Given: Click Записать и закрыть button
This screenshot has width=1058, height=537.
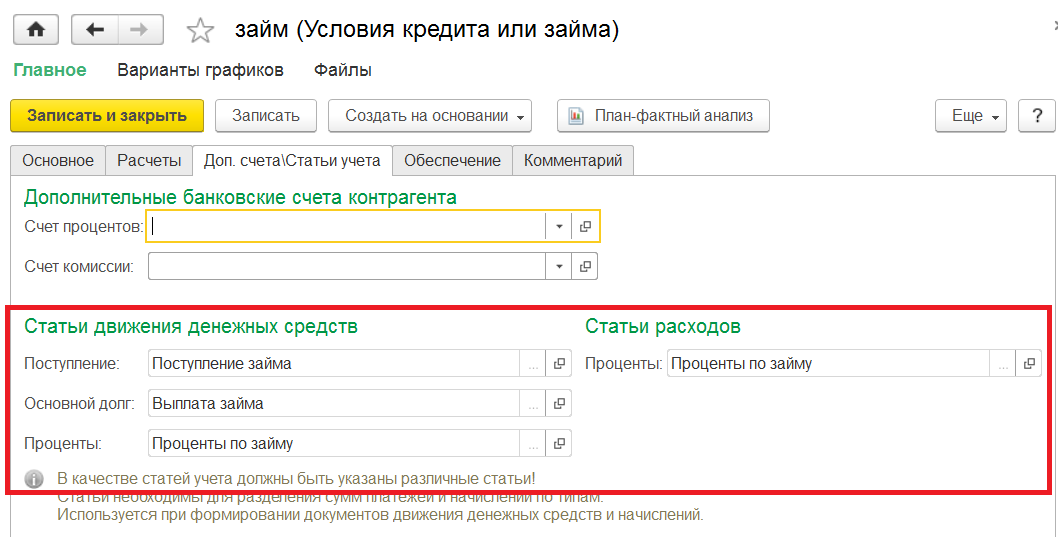Looking at the screenshot, I should coord(107,116).
